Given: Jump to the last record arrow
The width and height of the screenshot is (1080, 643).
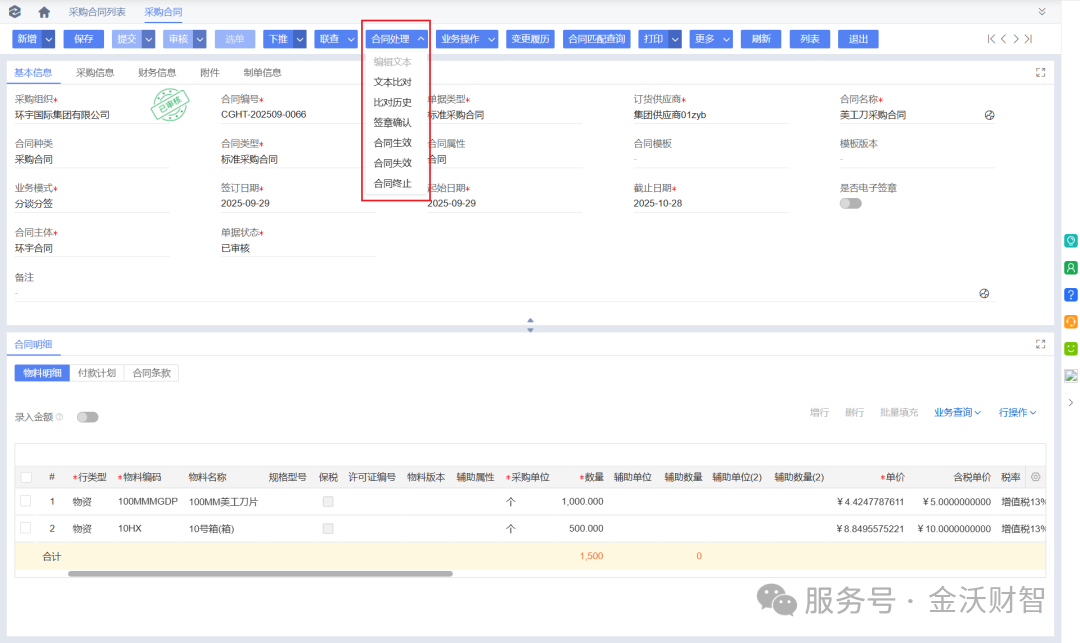Looking at the screenshot, I should [x=1028, y=39].
